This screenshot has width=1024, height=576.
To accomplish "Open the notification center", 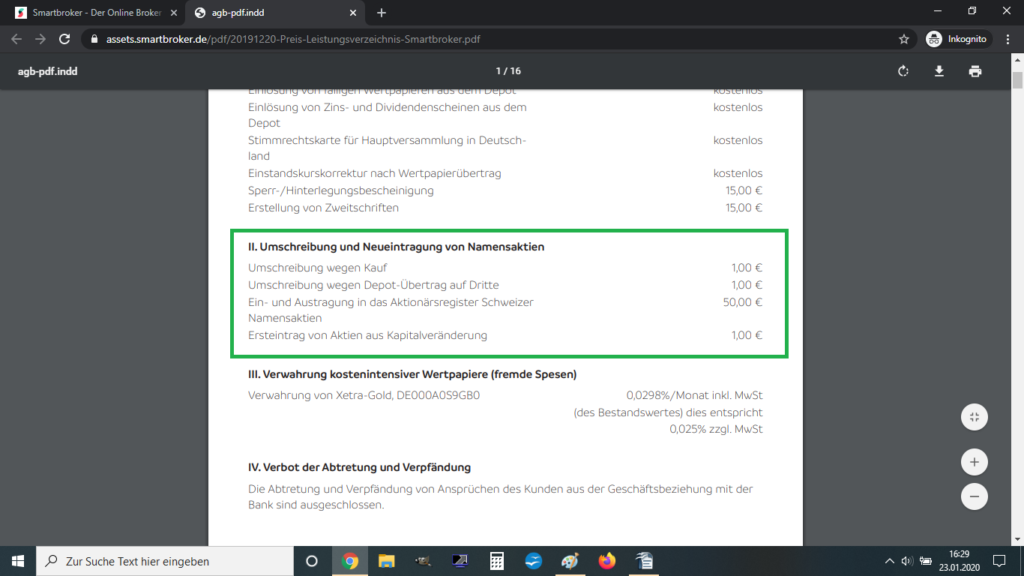I will (999, 561).
